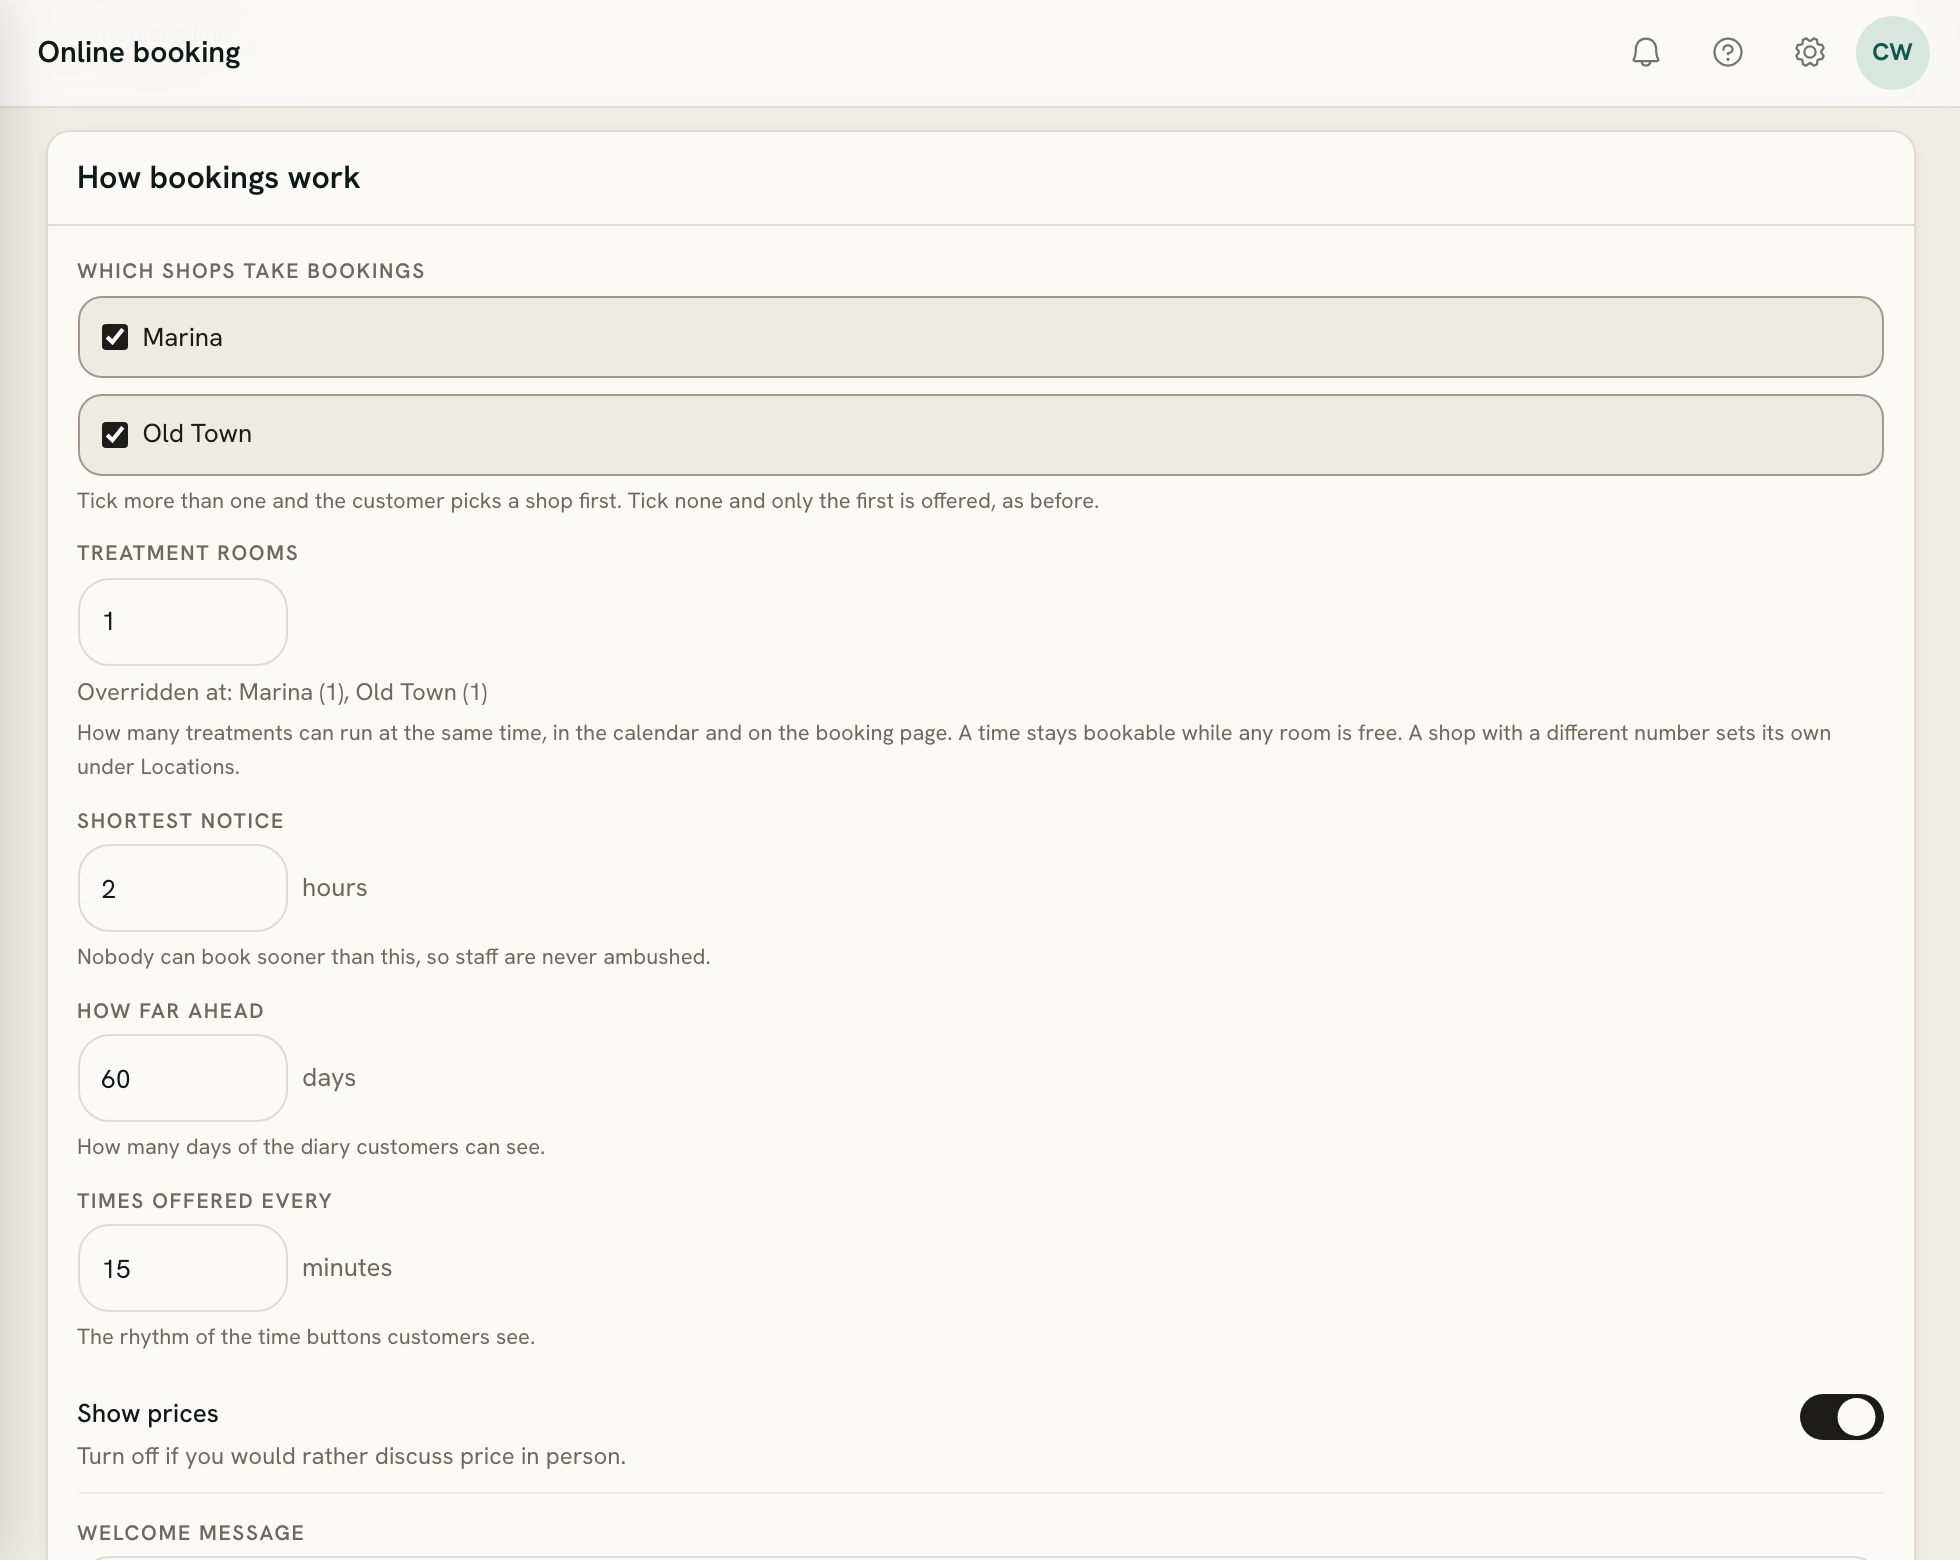The height and width of the screenshot is (1560, 1960).
Task: Select the Welcome message label
Action: pos(191,1533)
